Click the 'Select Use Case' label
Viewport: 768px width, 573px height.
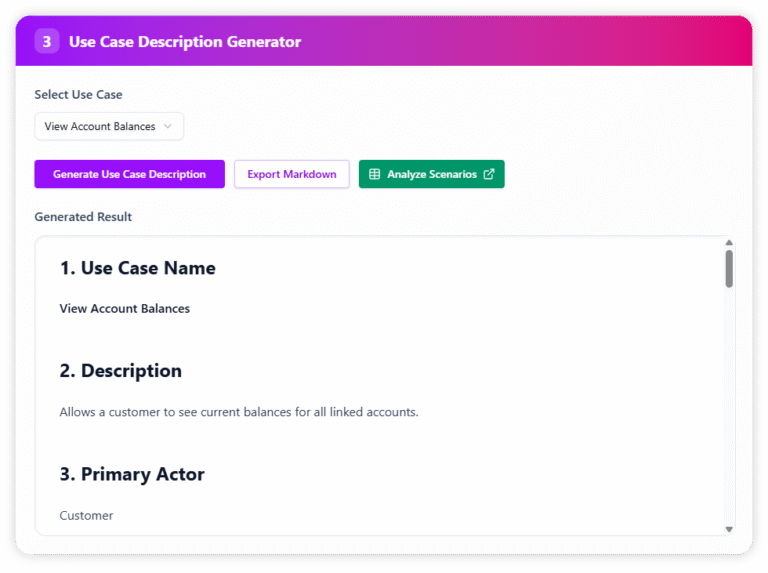78,95
